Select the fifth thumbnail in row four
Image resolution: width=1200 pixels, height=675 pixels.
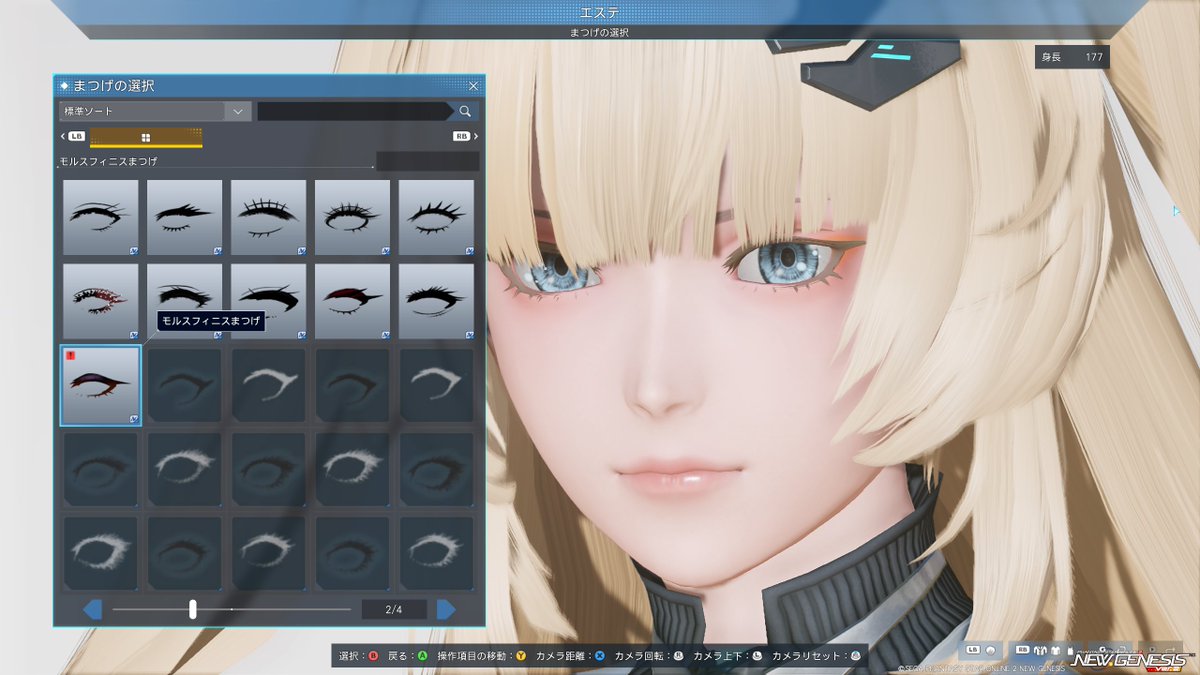click(x=437, y=469)
